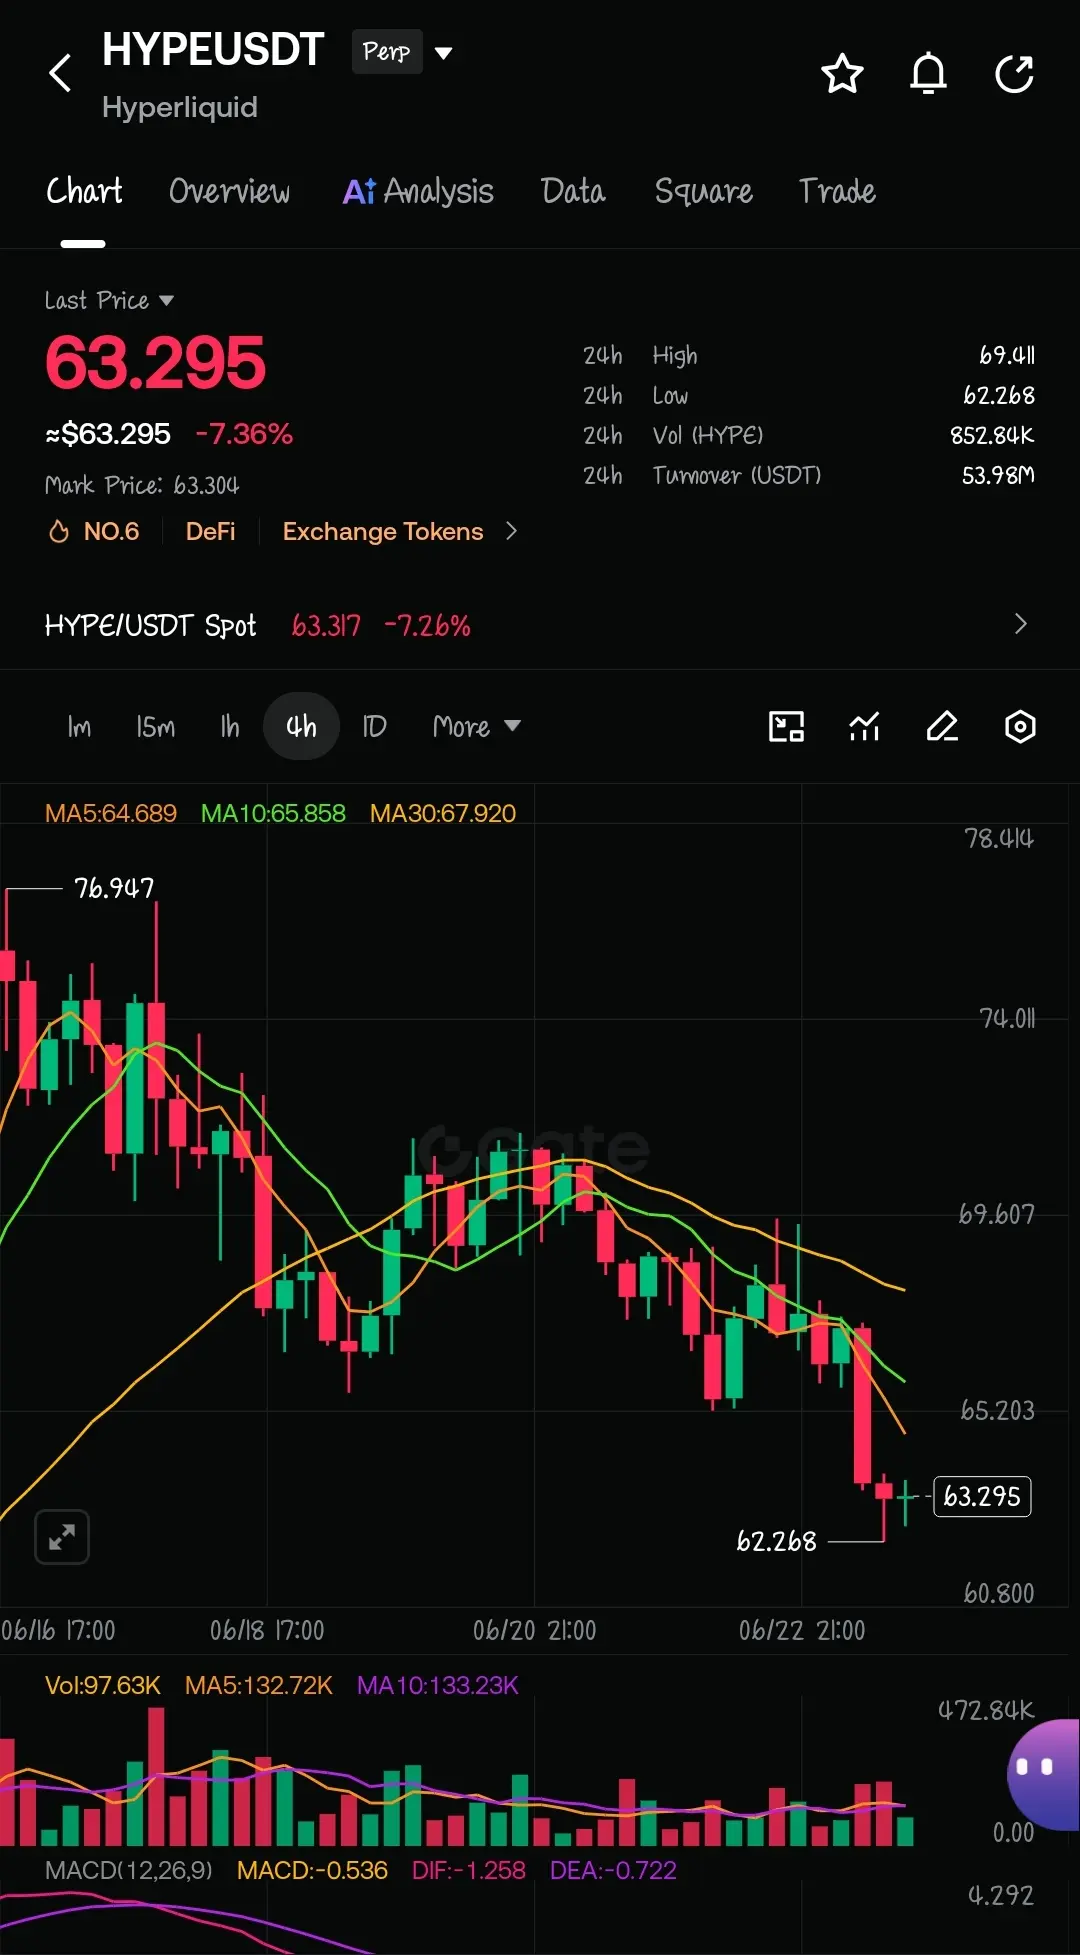Tap the current price label 63.295
Screen dimensions: 1080x1955
pos(982,1496)
